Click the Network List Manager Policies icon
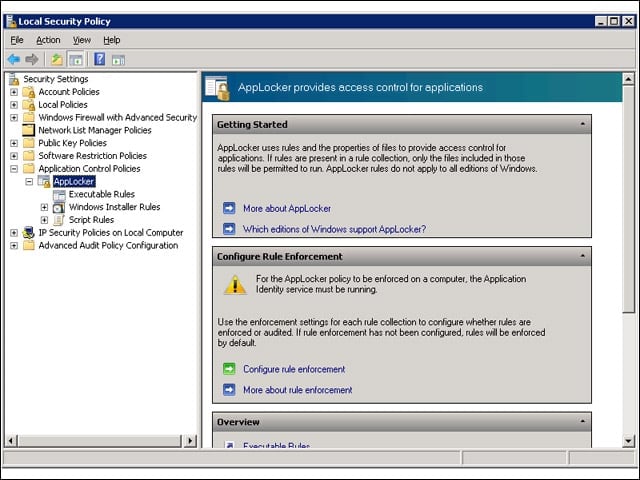 click(29, 130)
